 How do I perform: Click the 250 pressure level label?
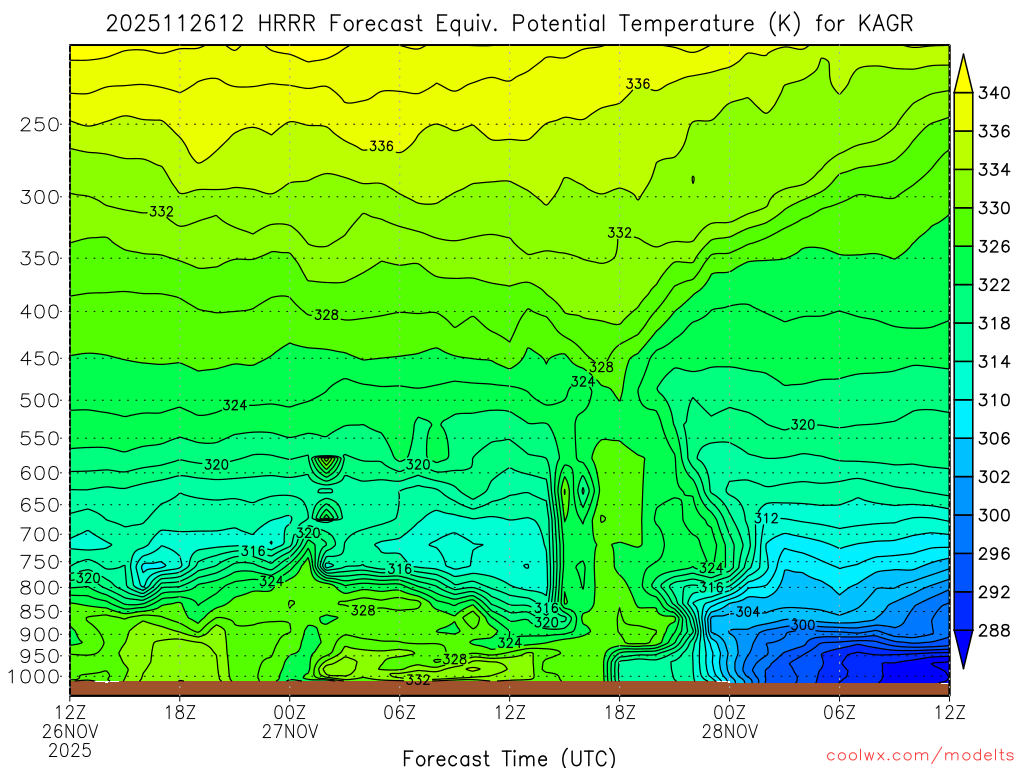pos(40,124)
